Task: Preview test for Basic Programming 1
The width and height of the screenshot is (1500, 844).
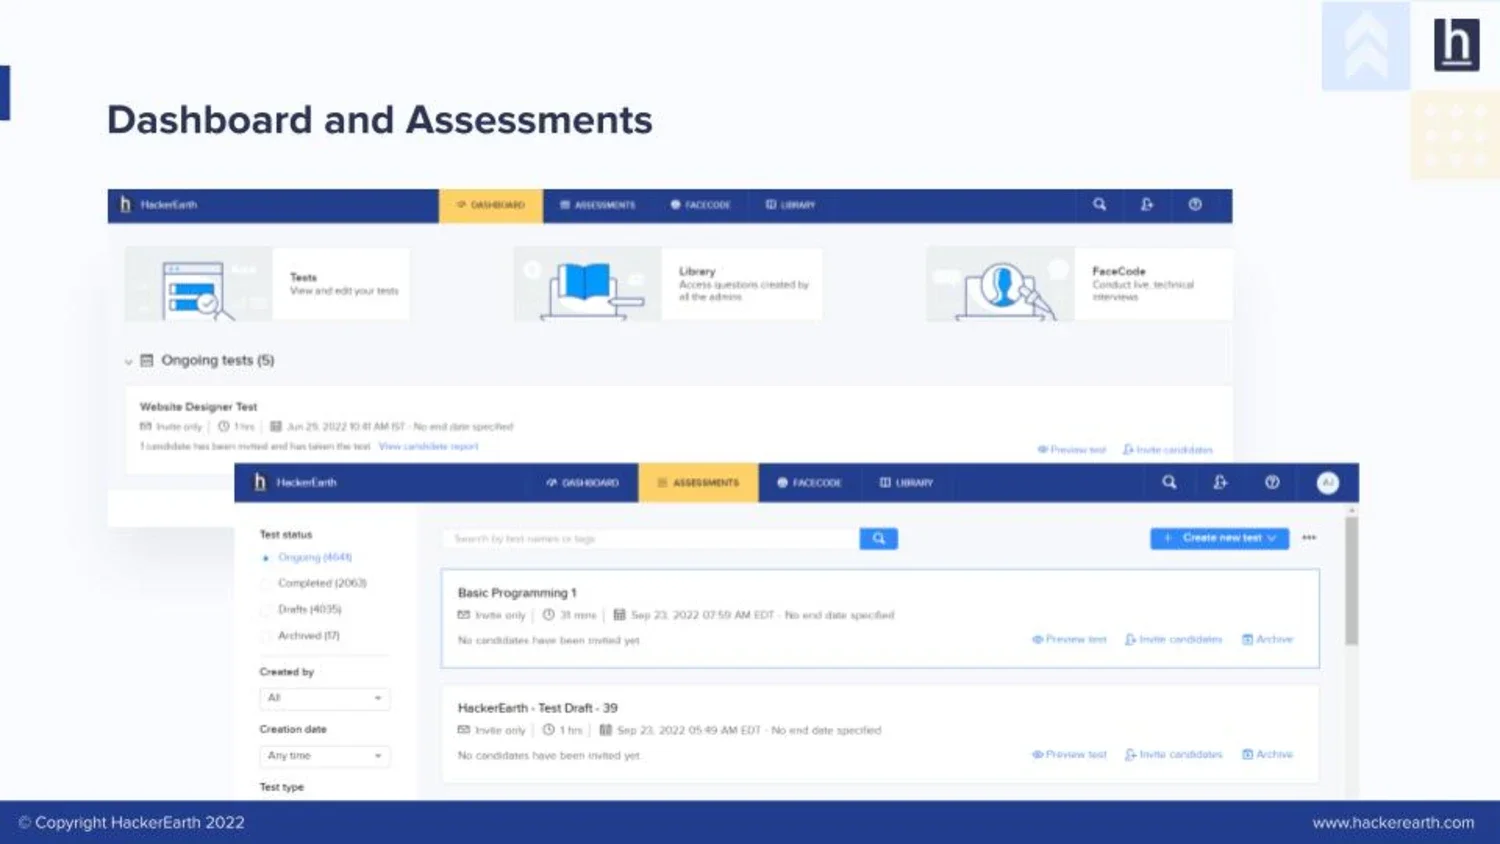Action: [x=1069, y=639]
